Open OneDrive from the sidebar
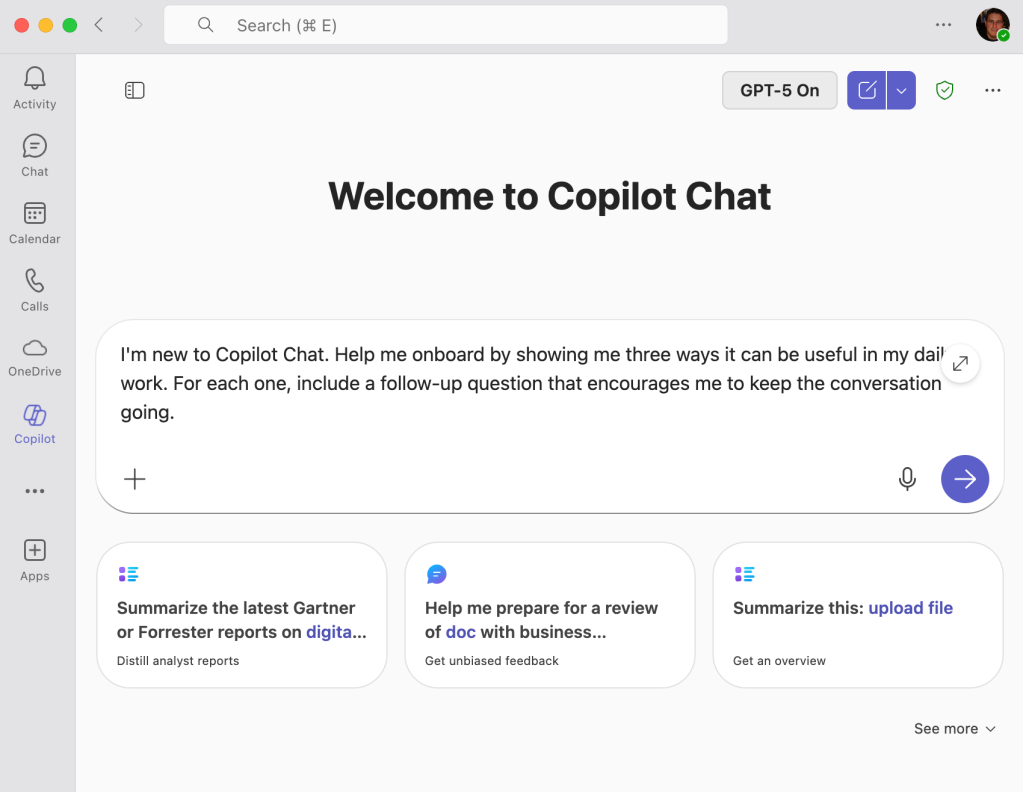Screen dimensions: 1023x792 pos(34,355)
